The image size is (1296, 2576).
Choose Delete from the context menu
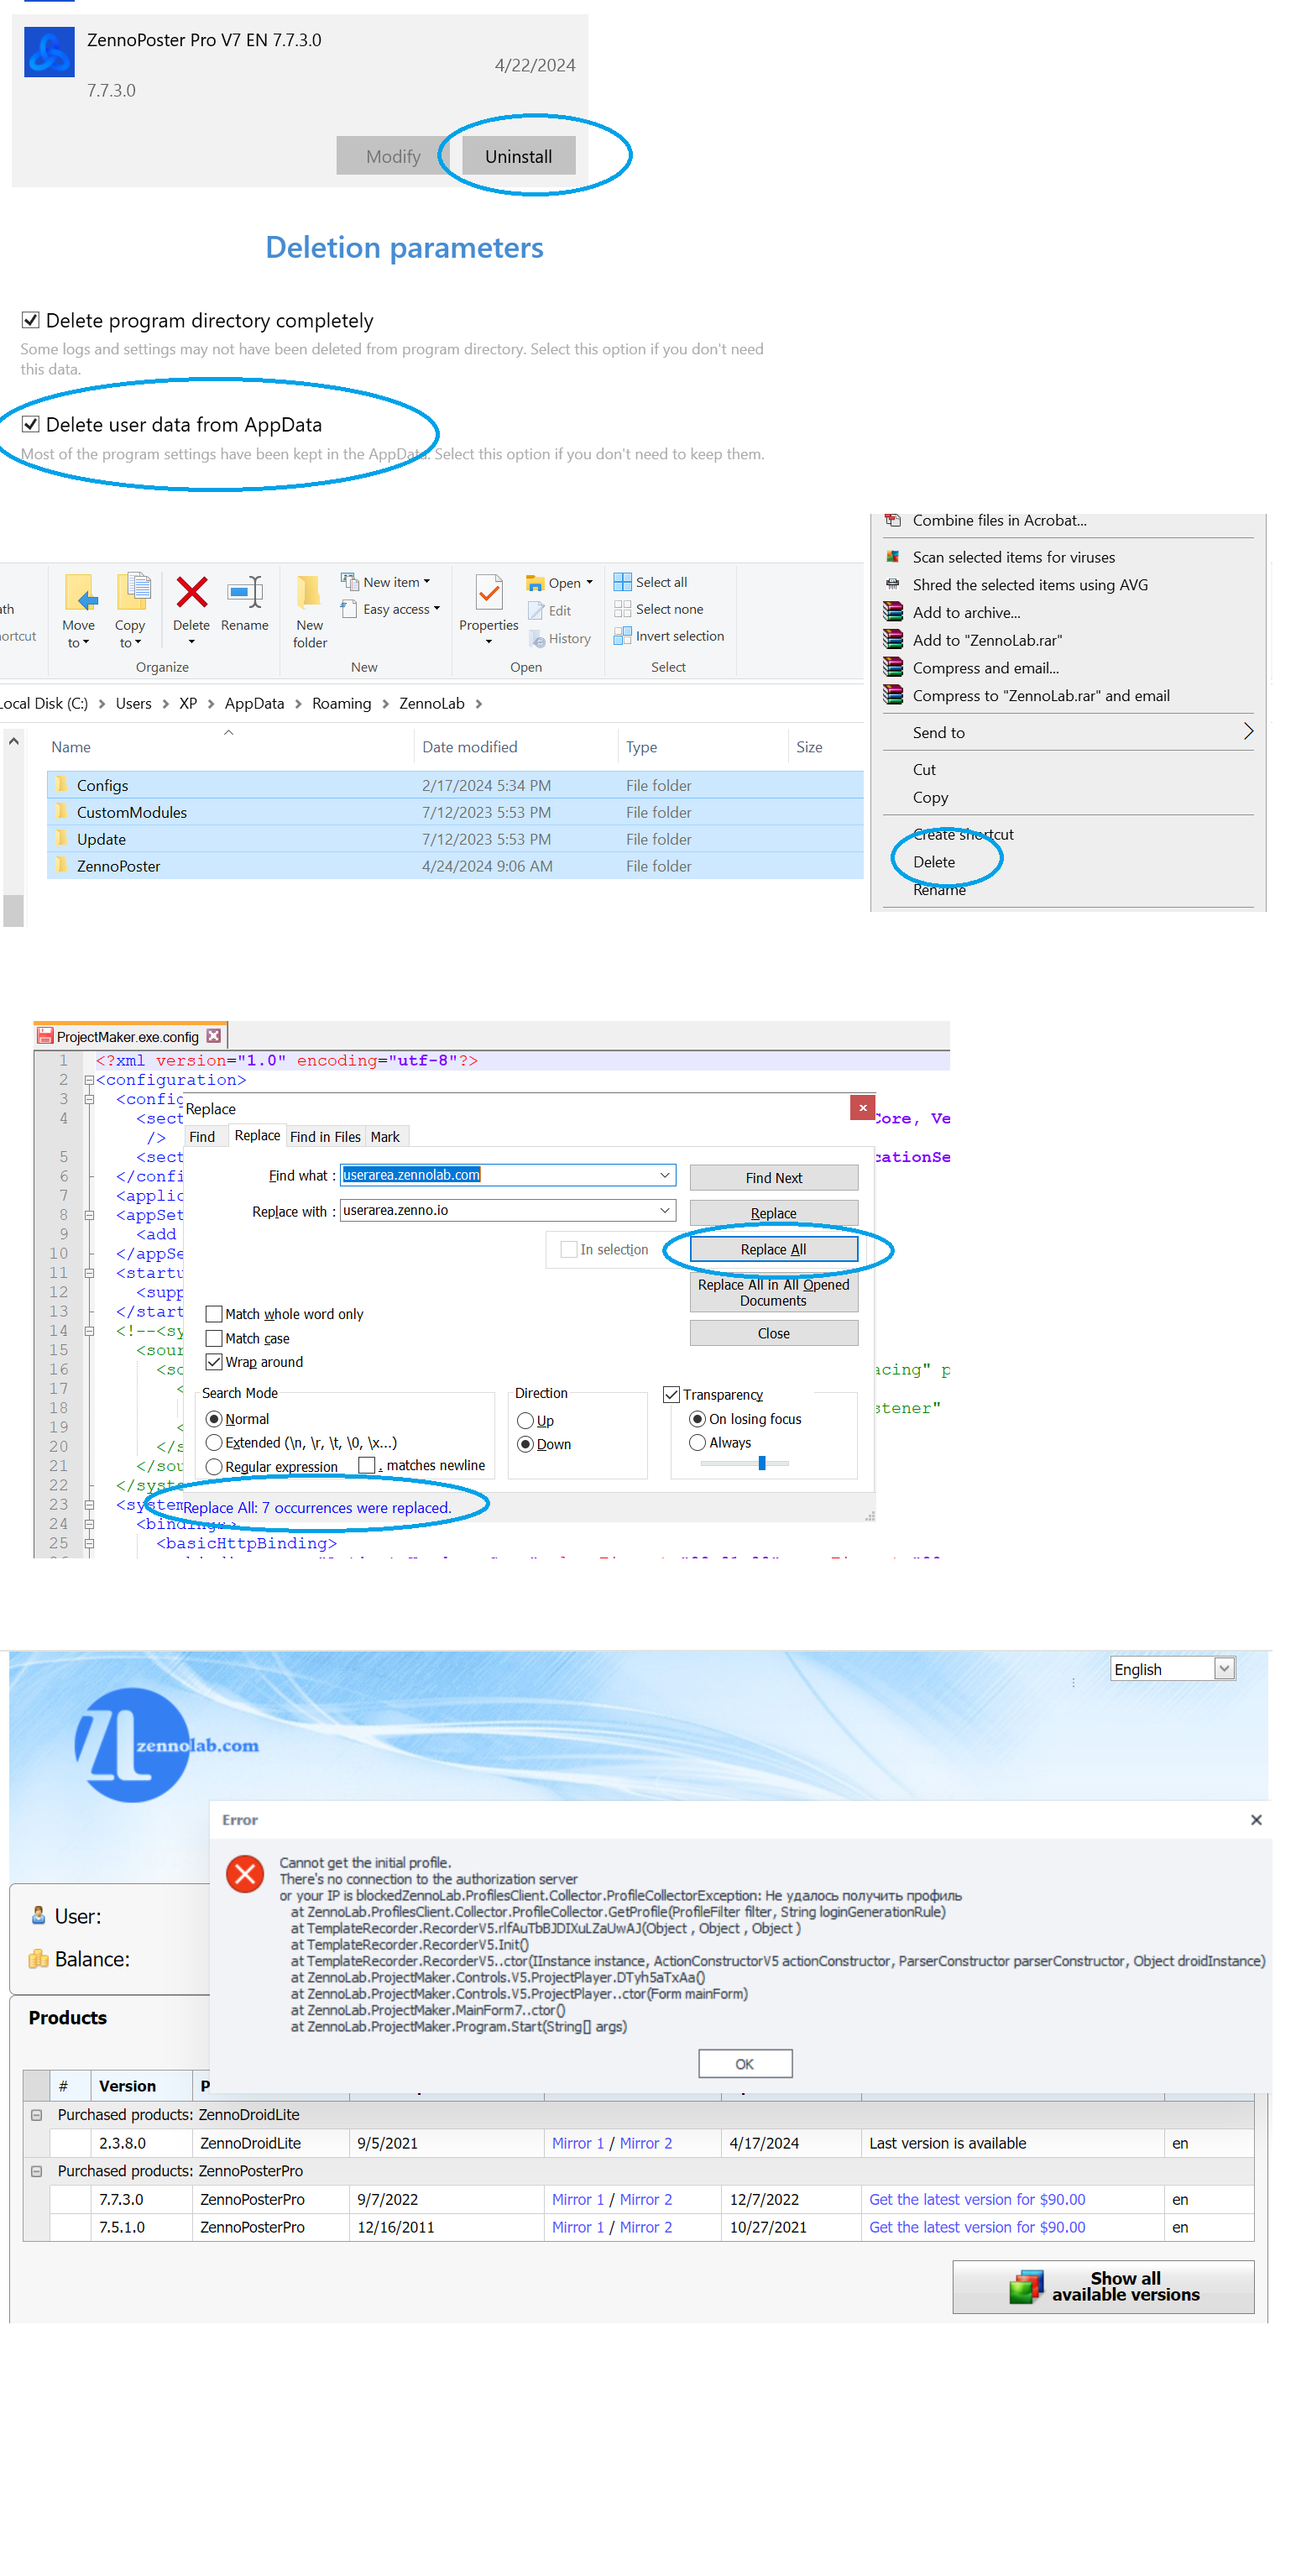point(934,862)
